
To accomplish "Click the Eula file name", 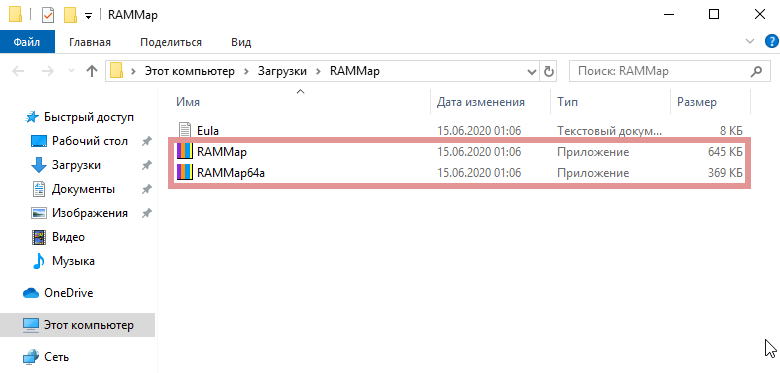I will (x=208, y=131).
